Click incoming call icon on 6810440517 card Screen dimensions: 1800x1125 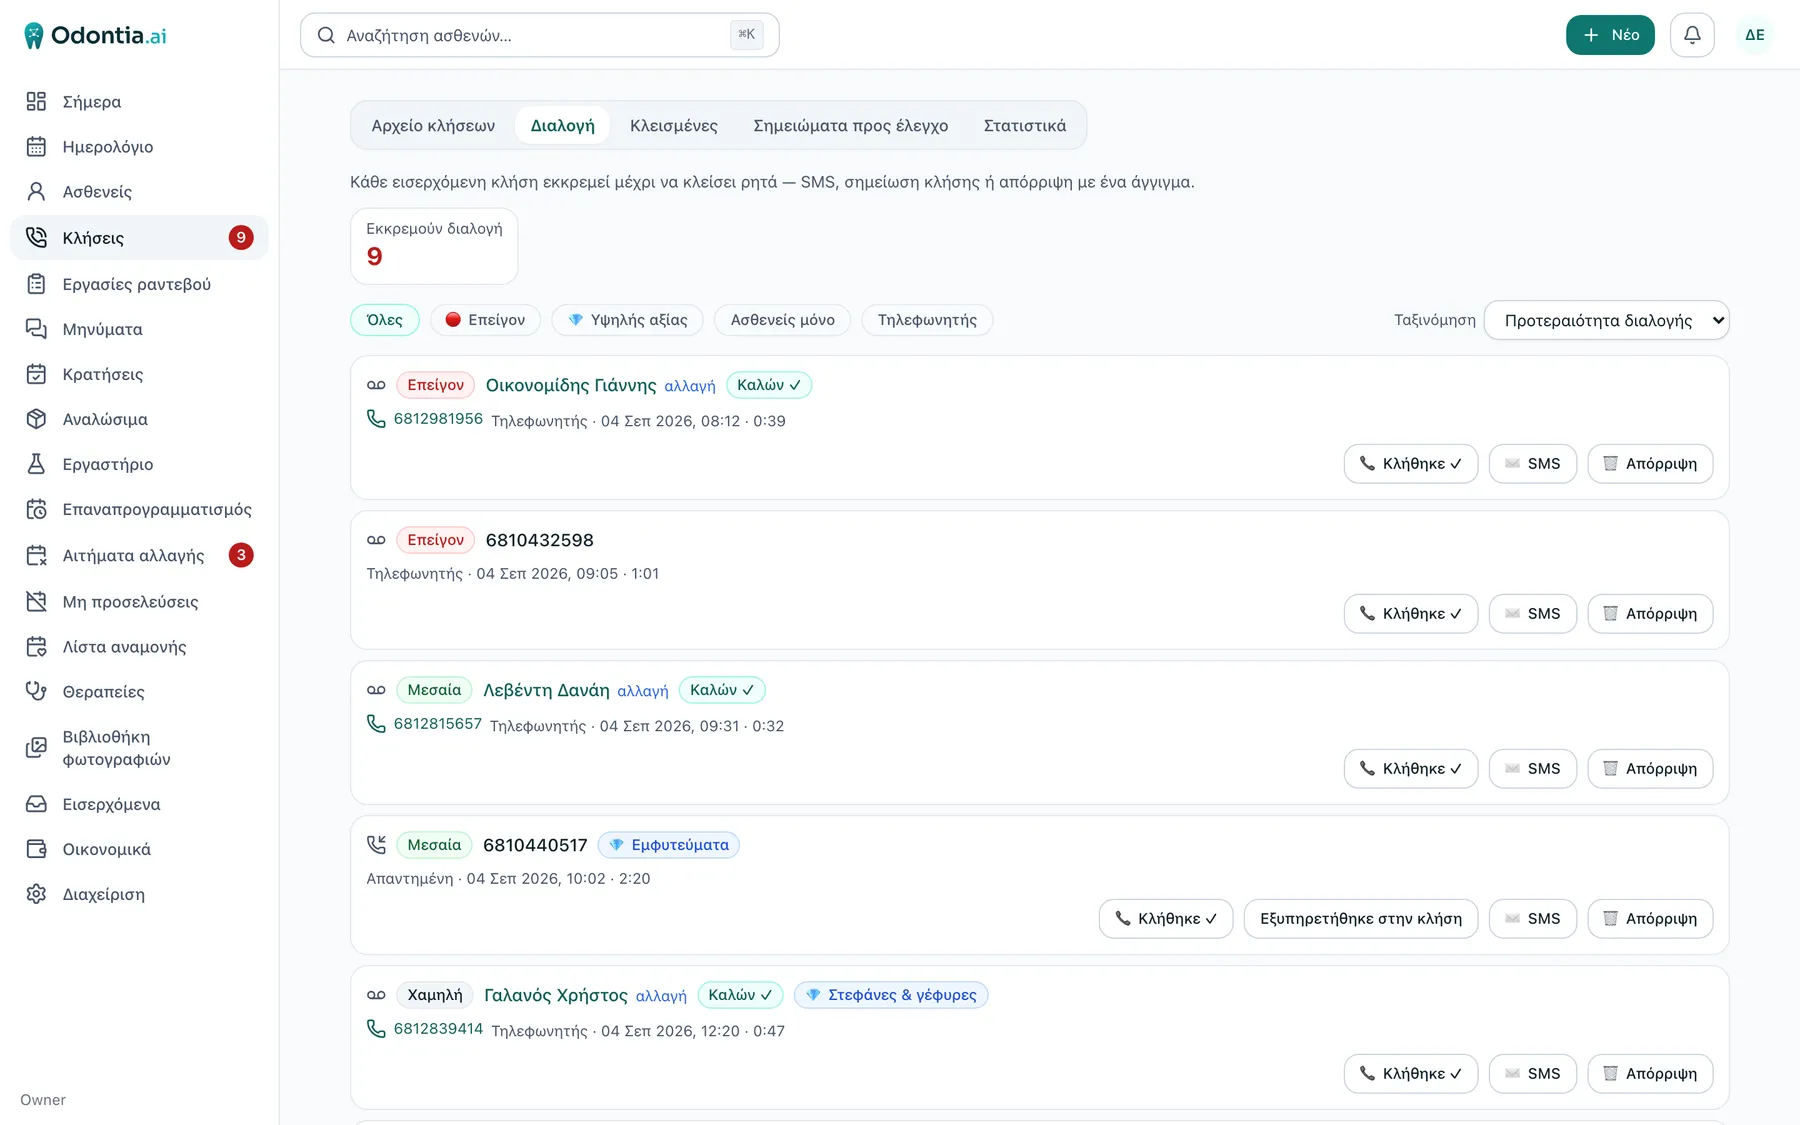[x=376, y=845]
